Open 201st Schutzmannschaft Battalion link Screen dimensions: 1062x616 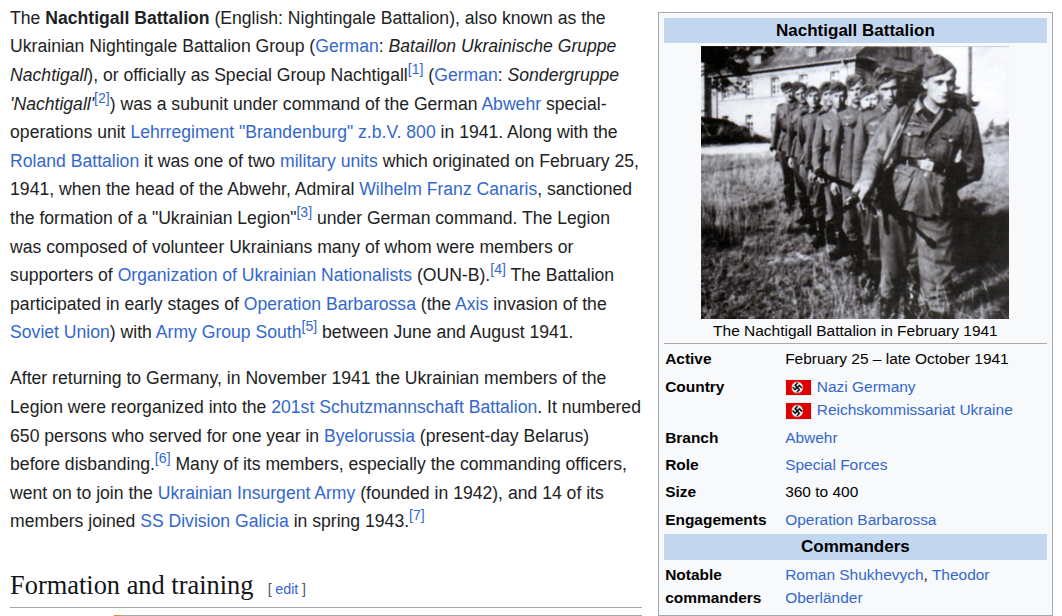pos(404,407)
